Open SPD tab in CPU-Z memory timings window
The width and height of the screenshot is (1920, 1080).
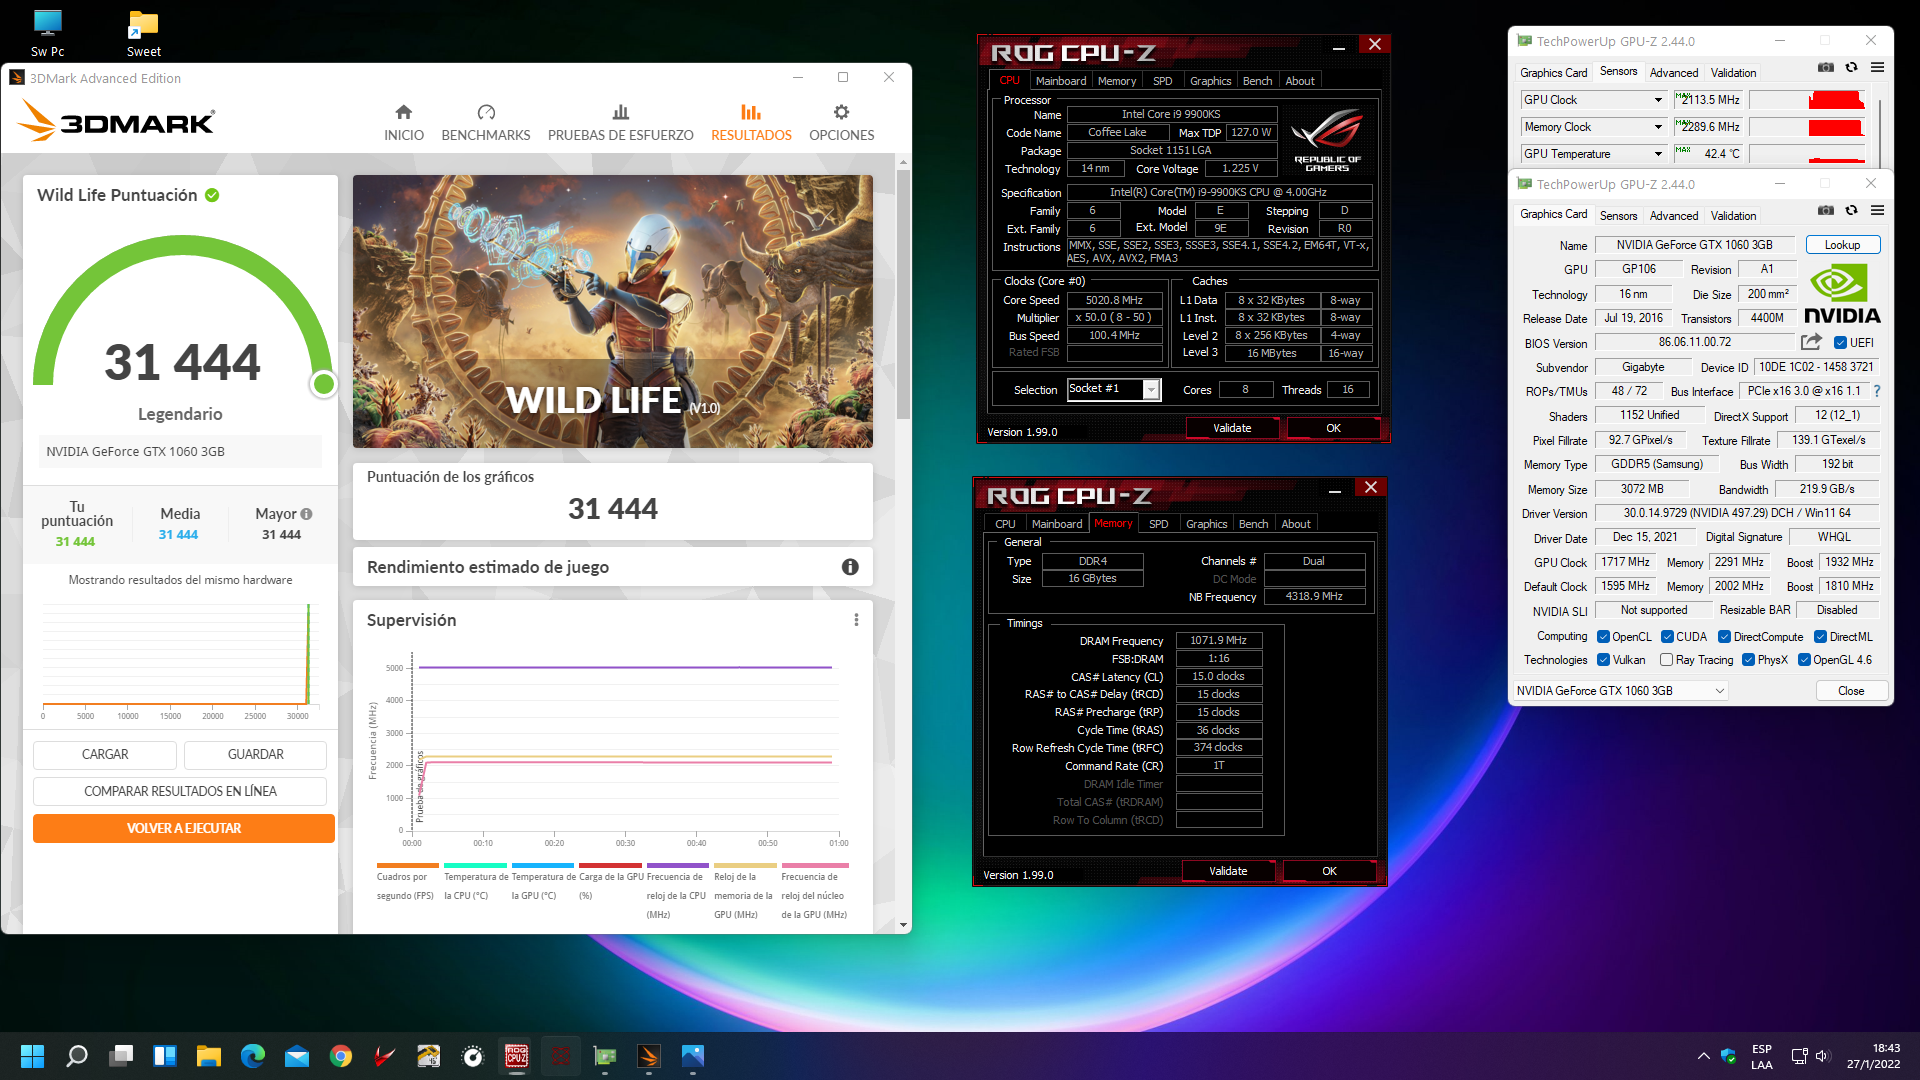coord(1158,524)
